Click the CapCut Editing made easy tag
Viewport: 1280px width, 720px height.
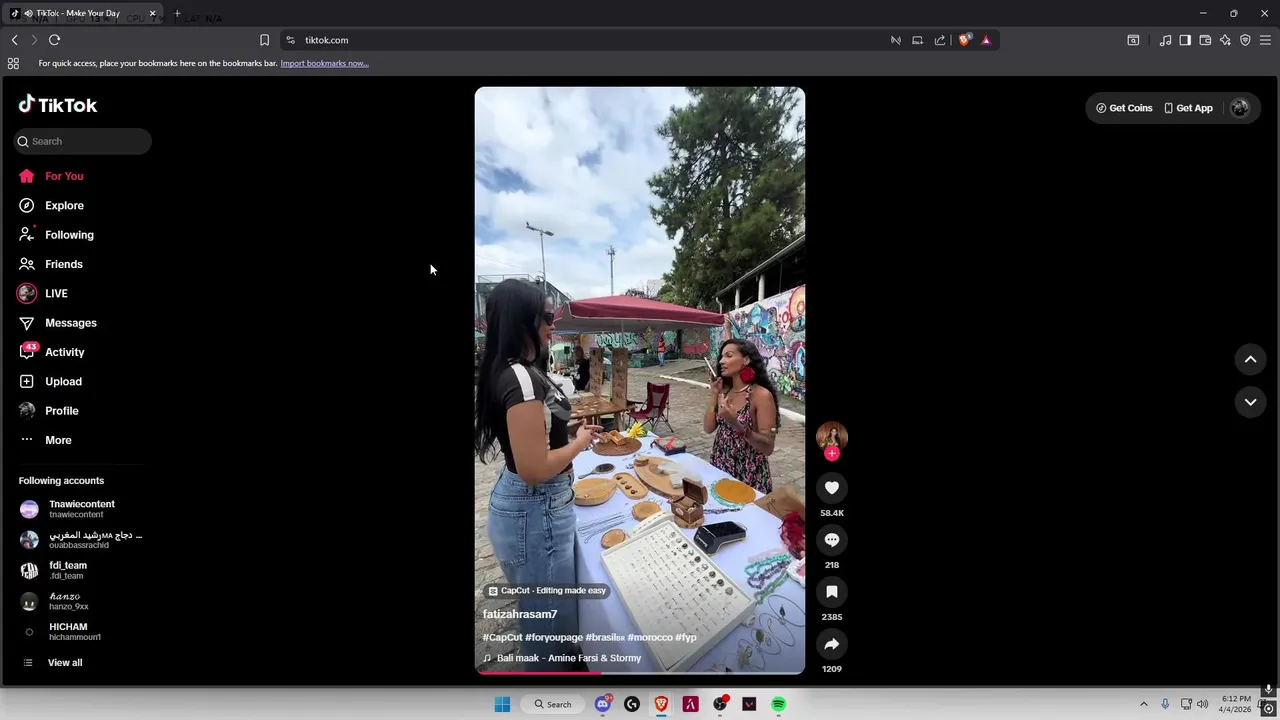[x=547, y=591]
